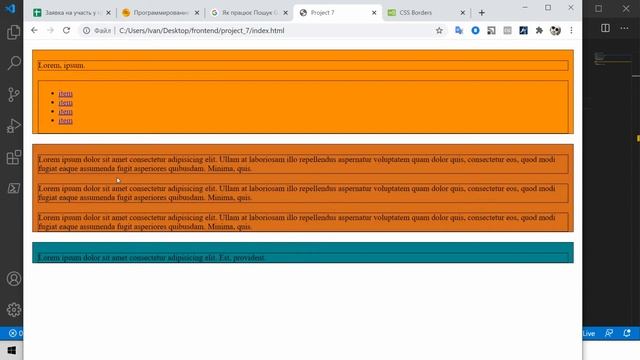Open Chrome Extensions puzzle menu
This screenshot has width=640, height=360.
539,31
